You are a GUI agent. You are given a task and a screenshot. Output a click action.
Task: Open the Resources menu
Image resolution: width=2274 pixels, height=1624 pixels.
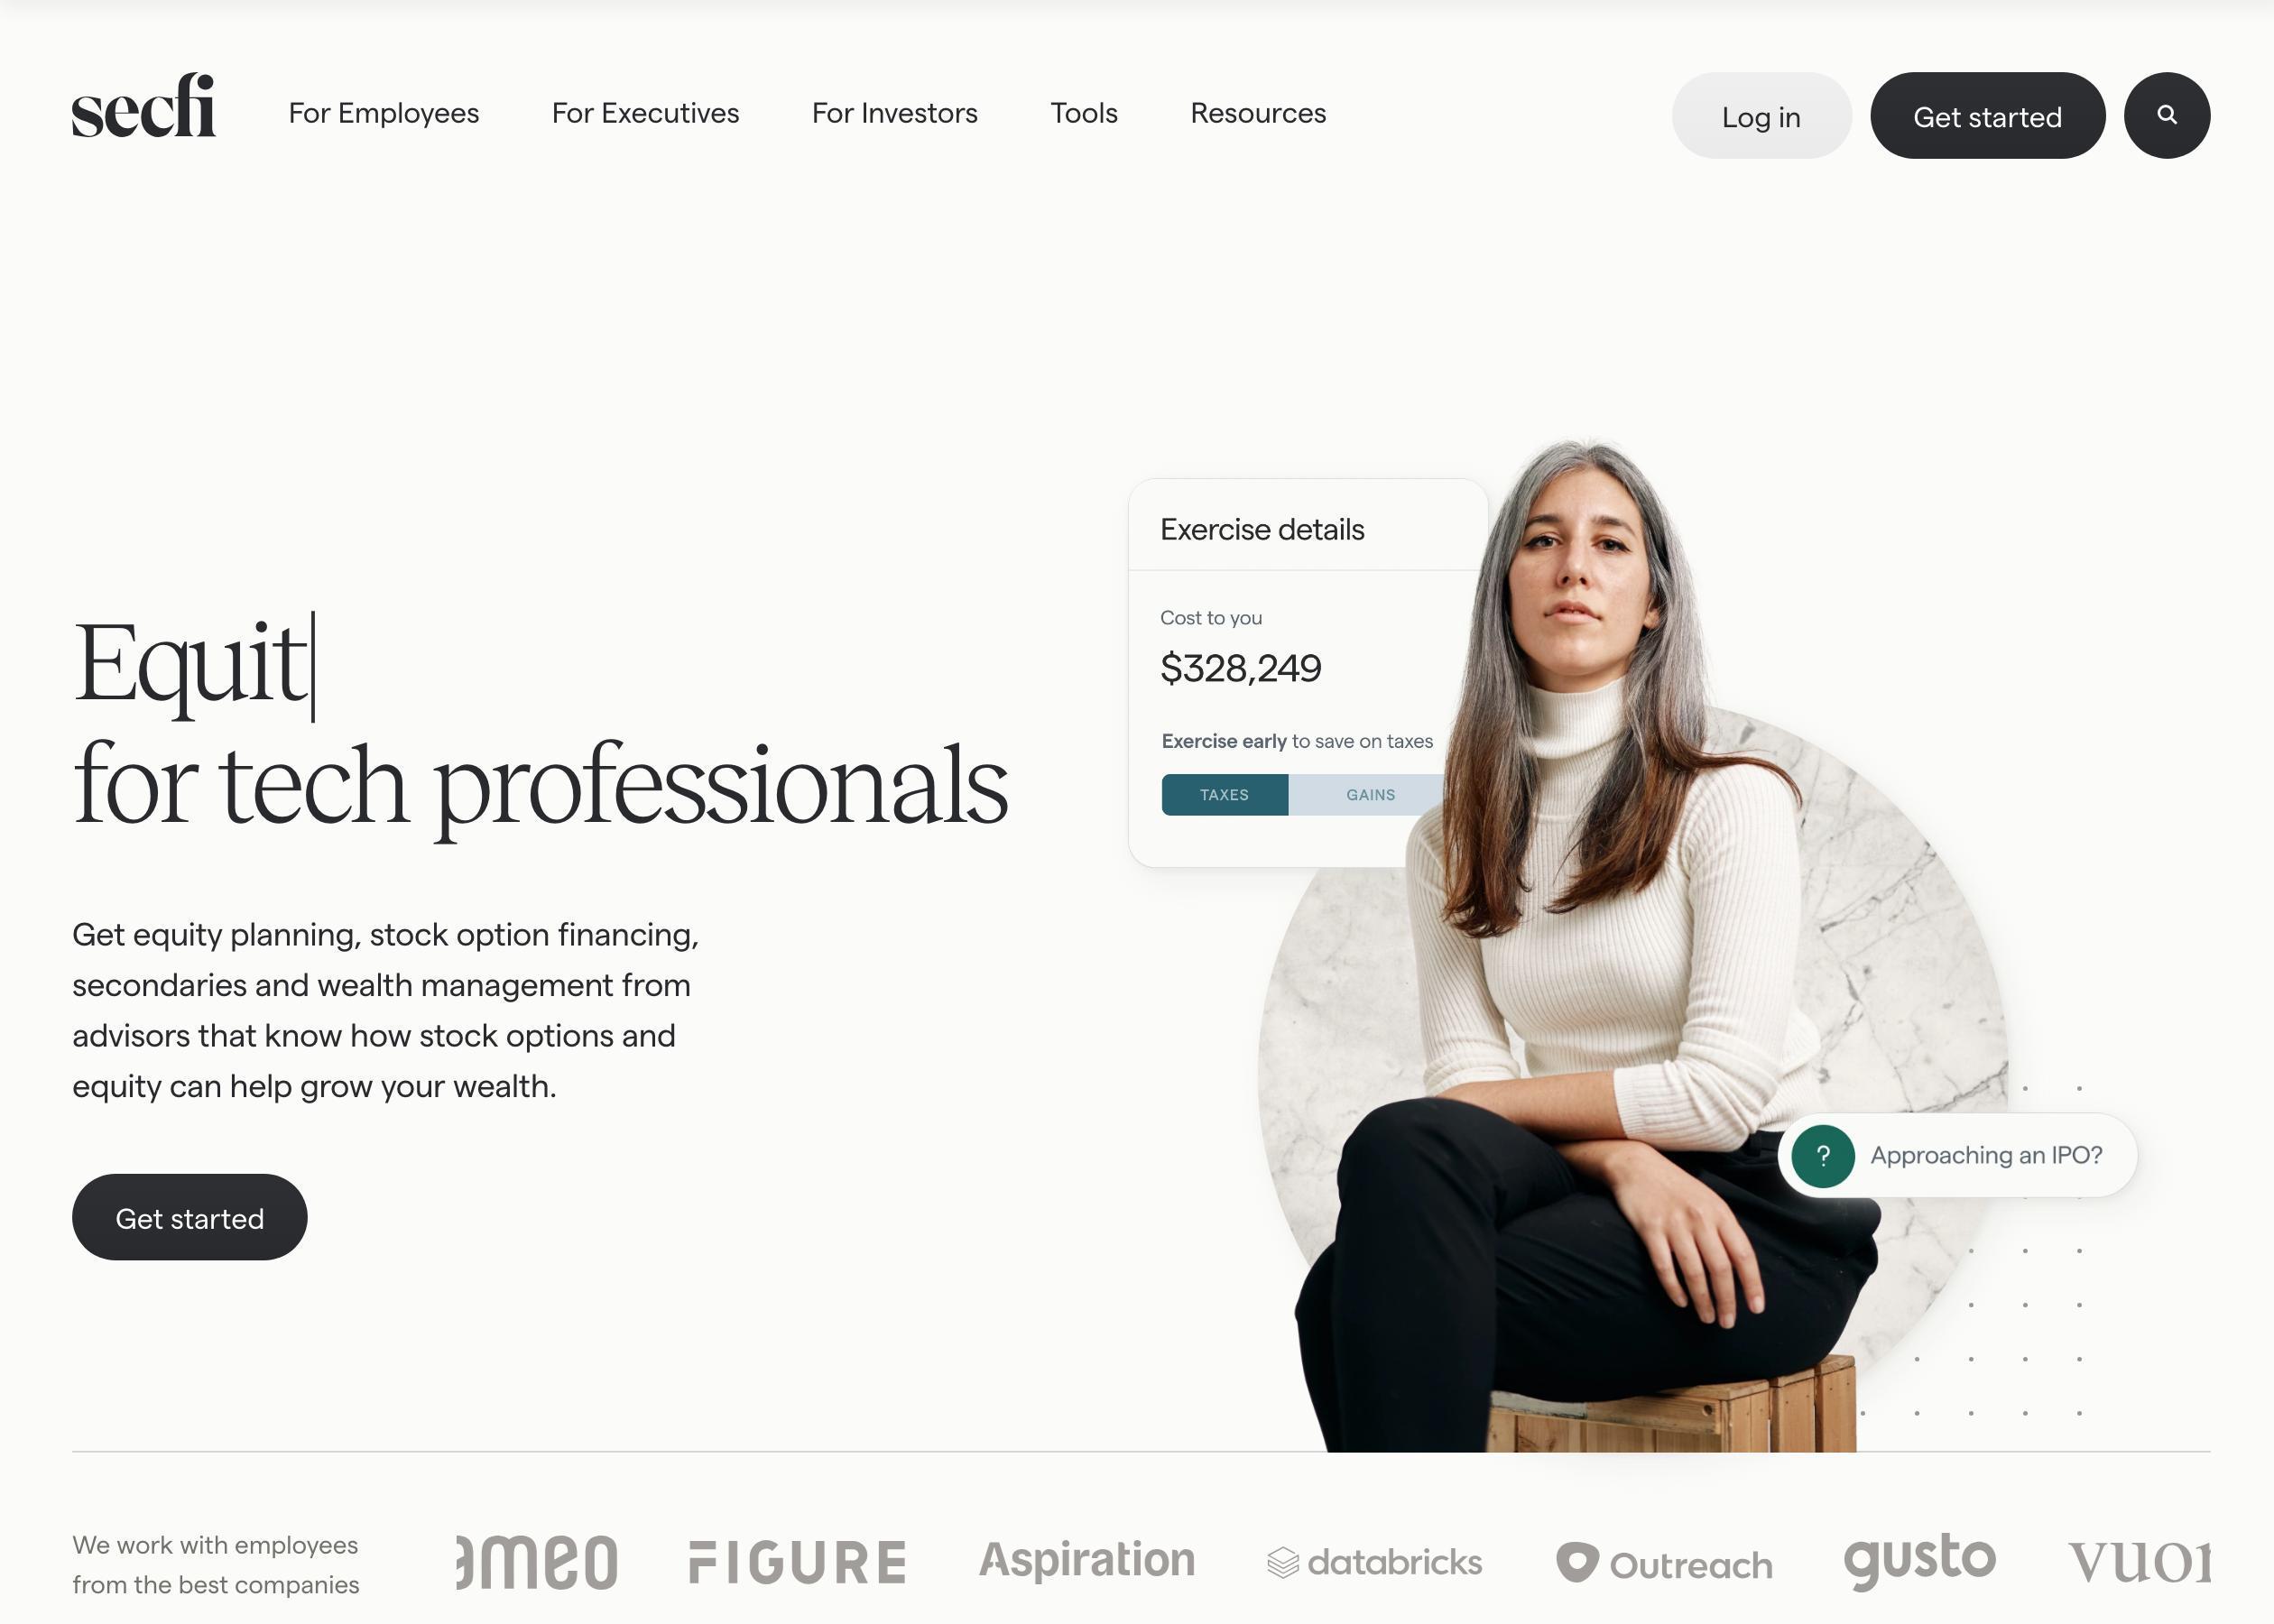pyautogui.click(x=1258, y=113)
